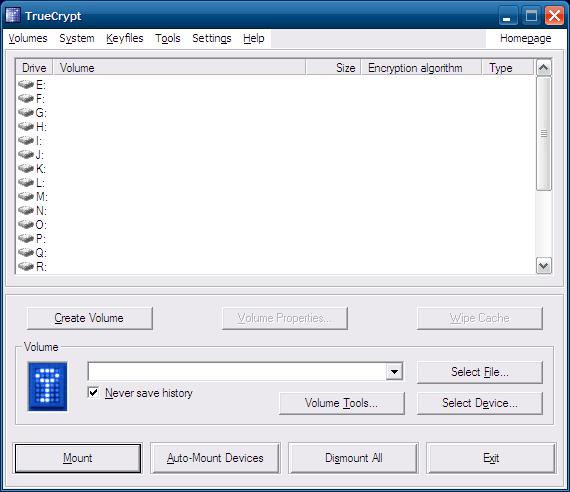Open the System menu
This screenshot has height=492, width=570.
(x=77, y=38)
